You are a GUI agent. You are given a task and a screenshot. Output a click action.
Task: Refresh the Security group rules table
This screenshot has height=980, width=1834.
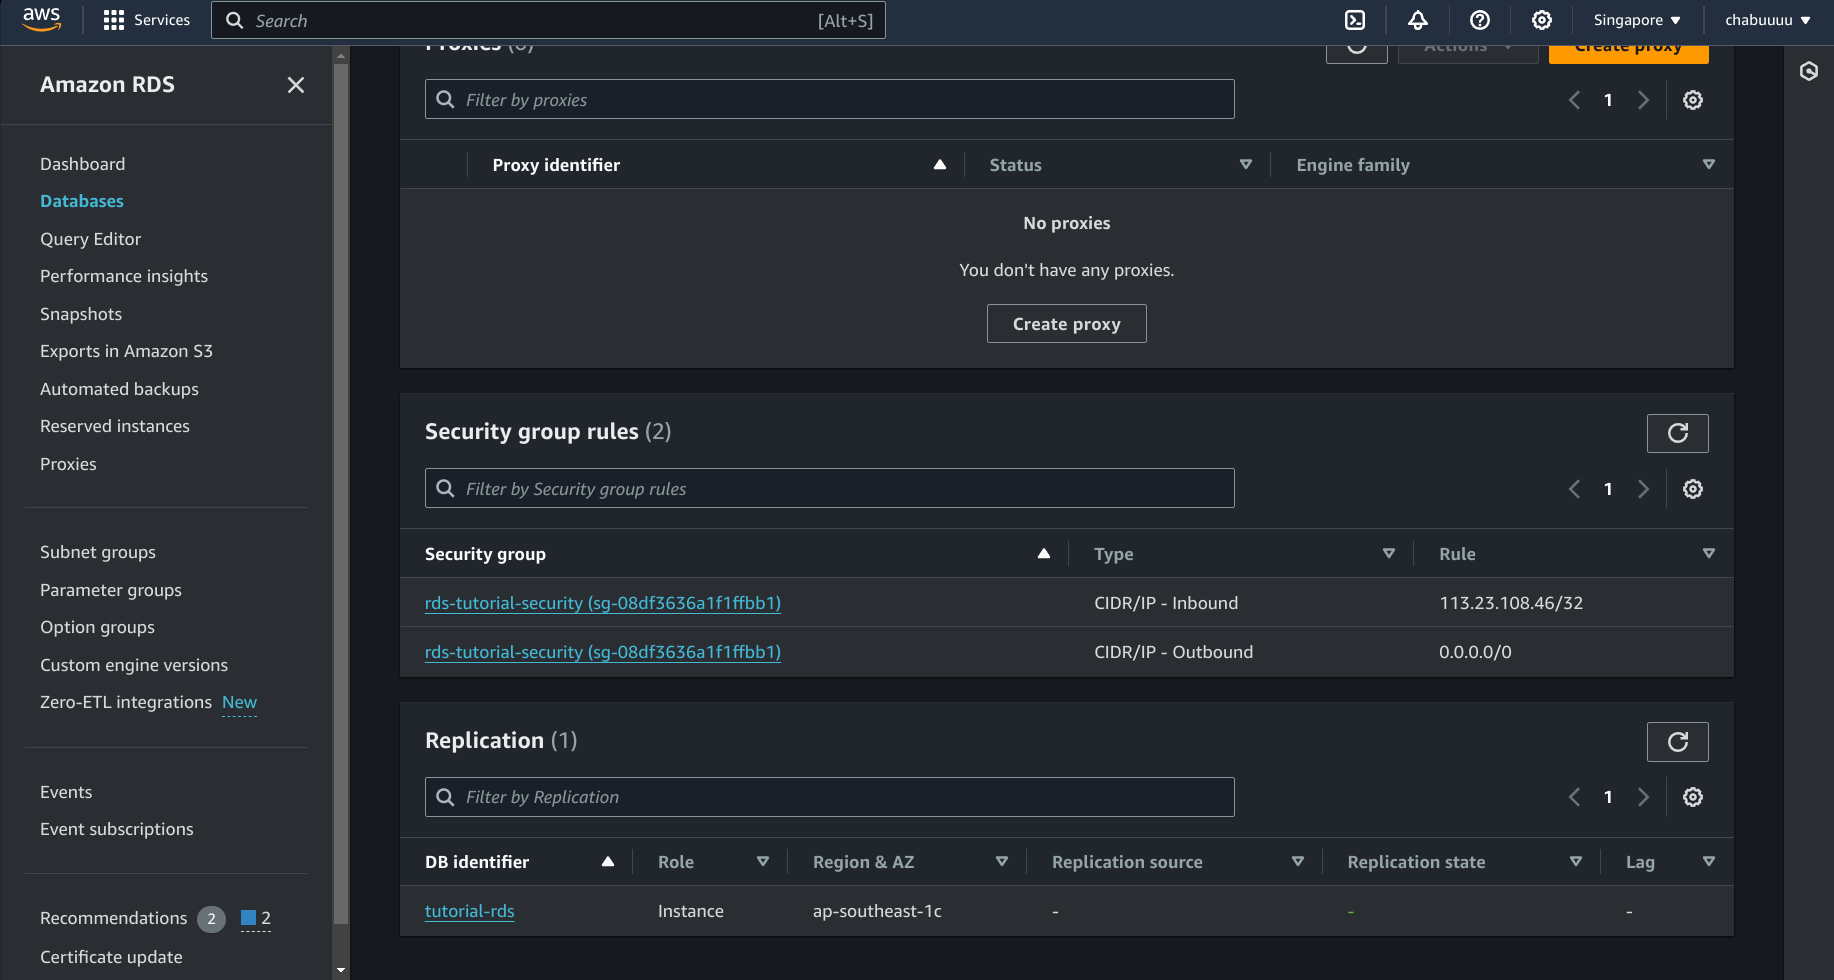pyautogui.click(x=1677, y=433)
